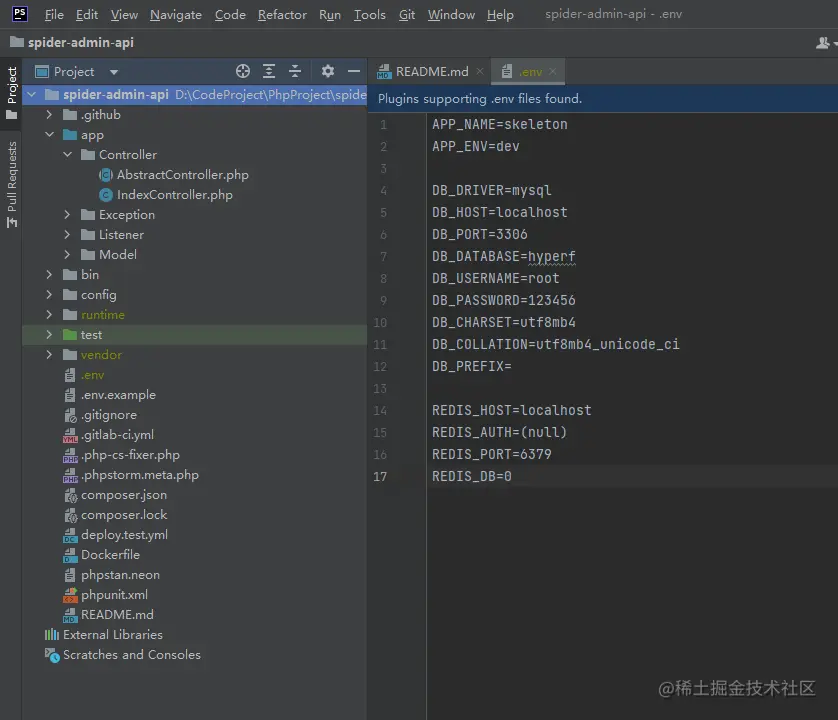
Task: Collapse the spider-admin-api root node
Action: 32,95
